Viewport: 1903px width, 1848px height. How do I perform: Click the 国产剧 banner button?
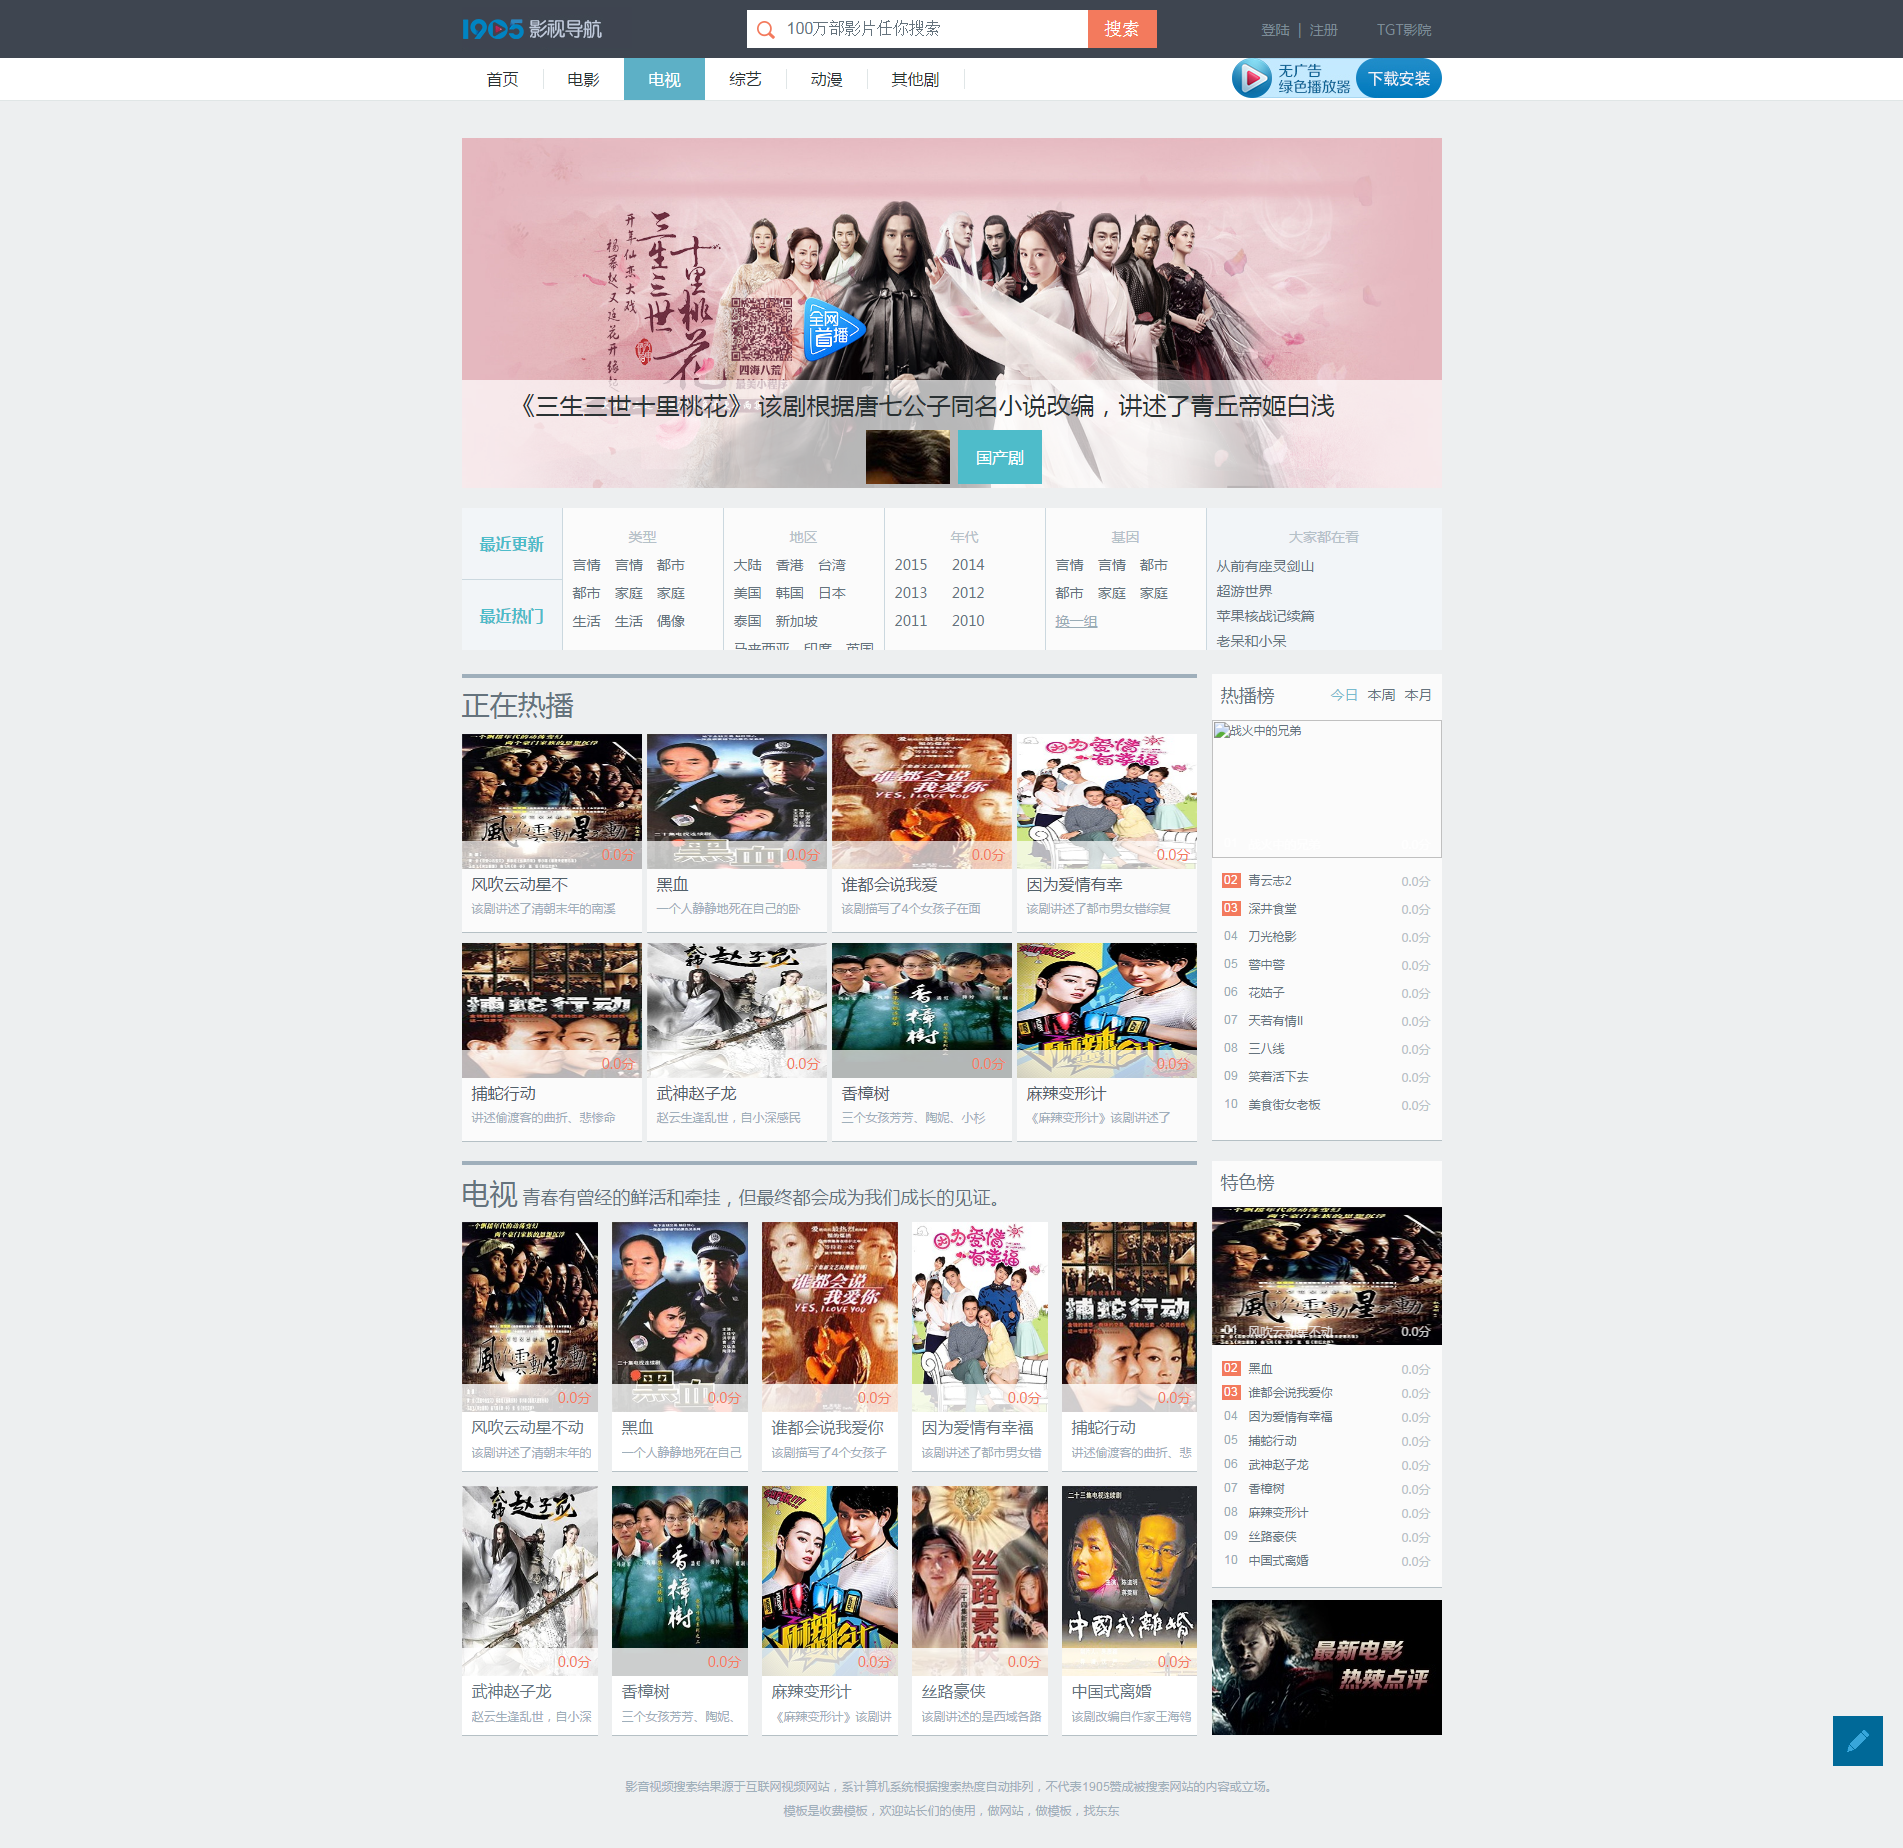[x=1000, y=457]
